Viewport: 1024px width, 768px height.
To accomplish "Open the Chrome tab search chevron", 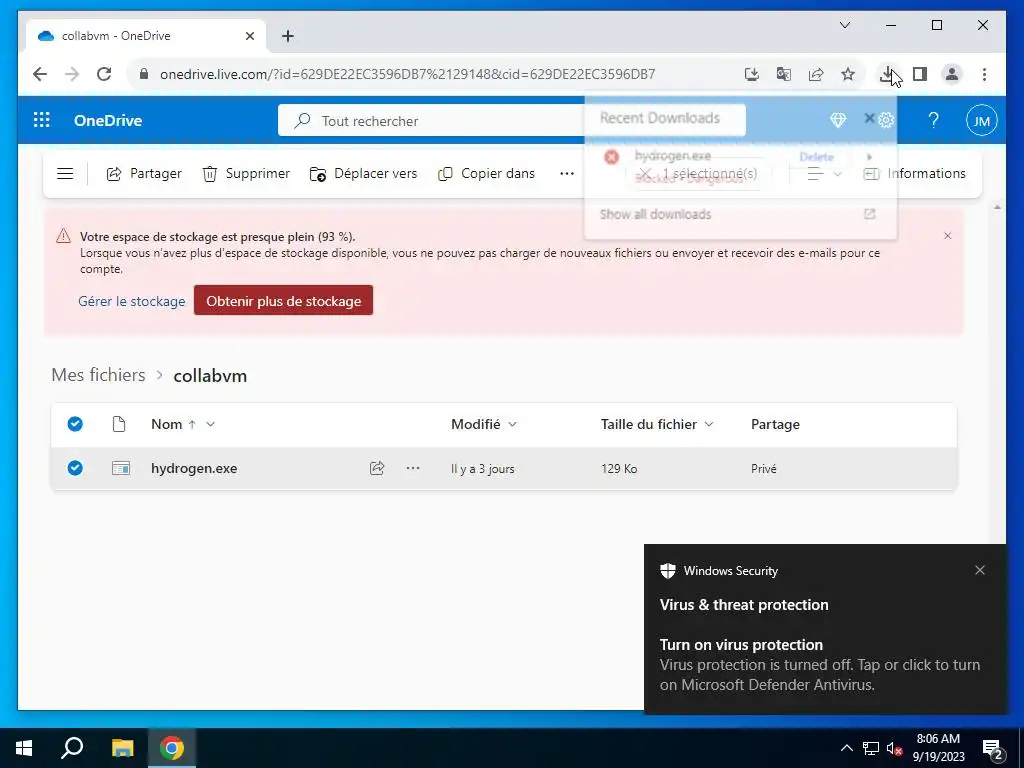I will 844,25.
